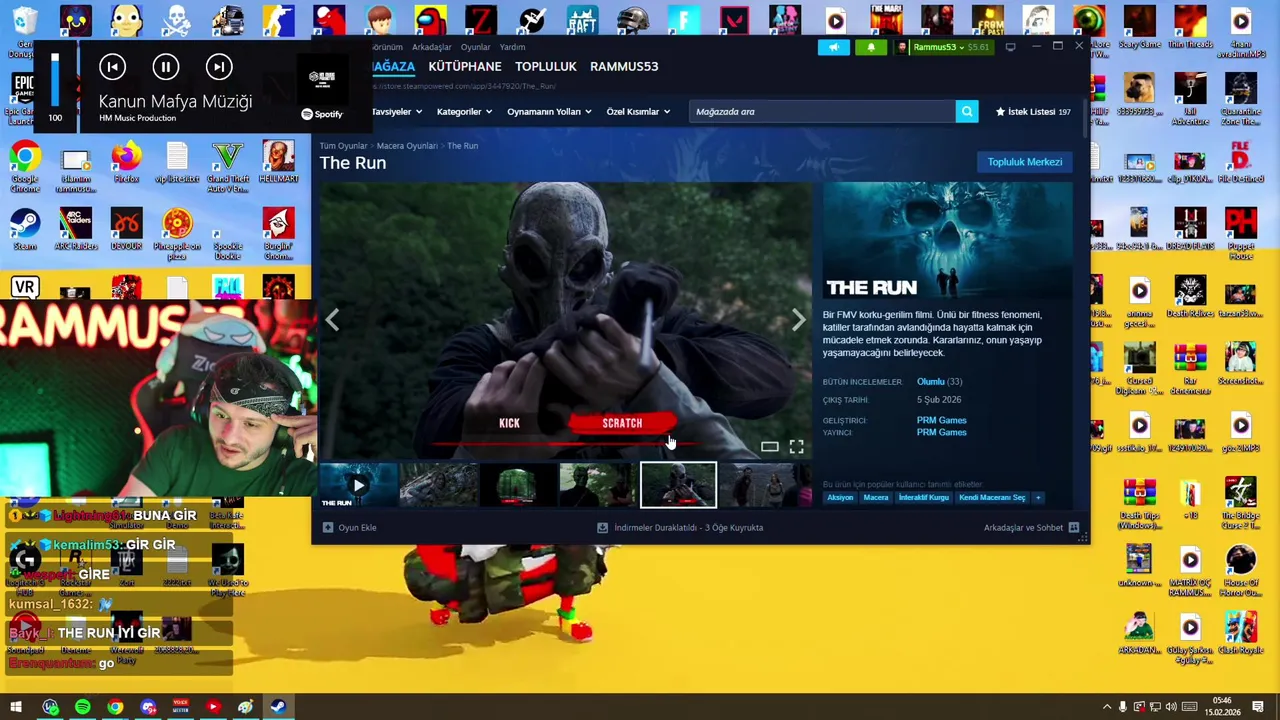
Task: Open the taskbar clock showing 05:46
Action: 1222,707
